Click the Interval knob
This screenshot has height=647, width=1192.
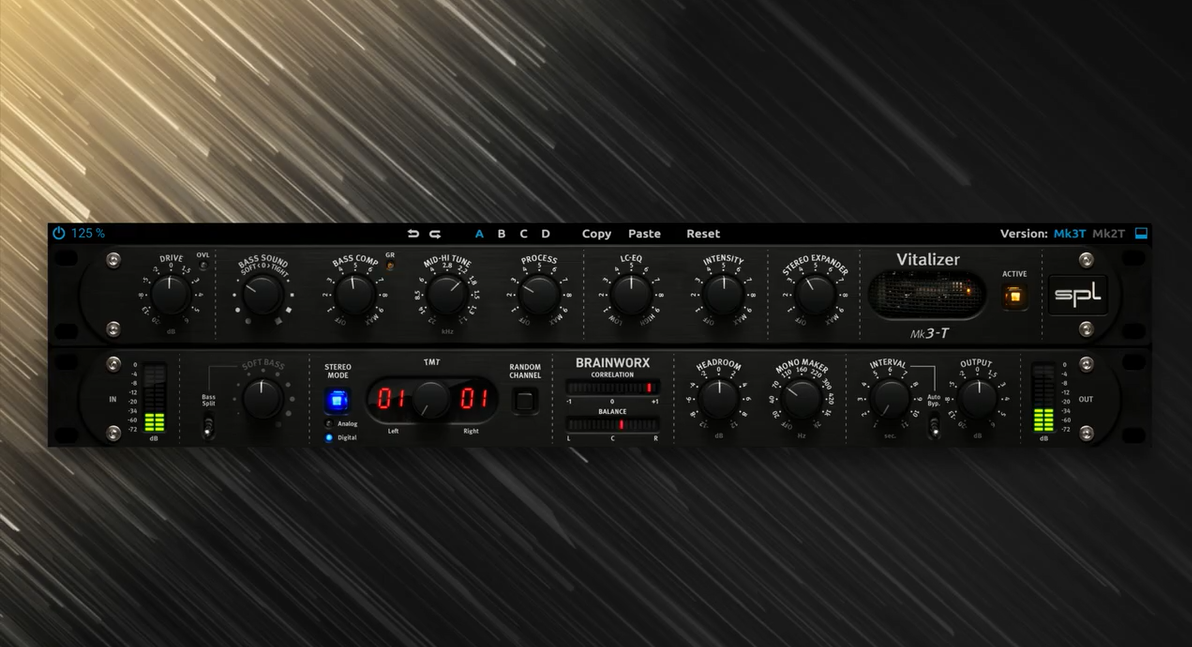pos(889,398)
